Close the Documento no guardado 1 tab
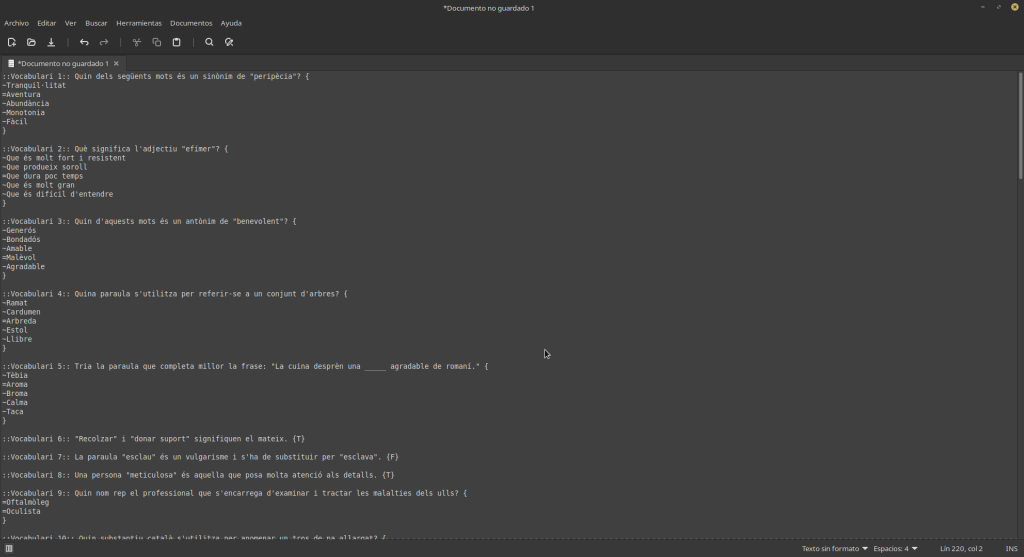 tap(116, 63)
